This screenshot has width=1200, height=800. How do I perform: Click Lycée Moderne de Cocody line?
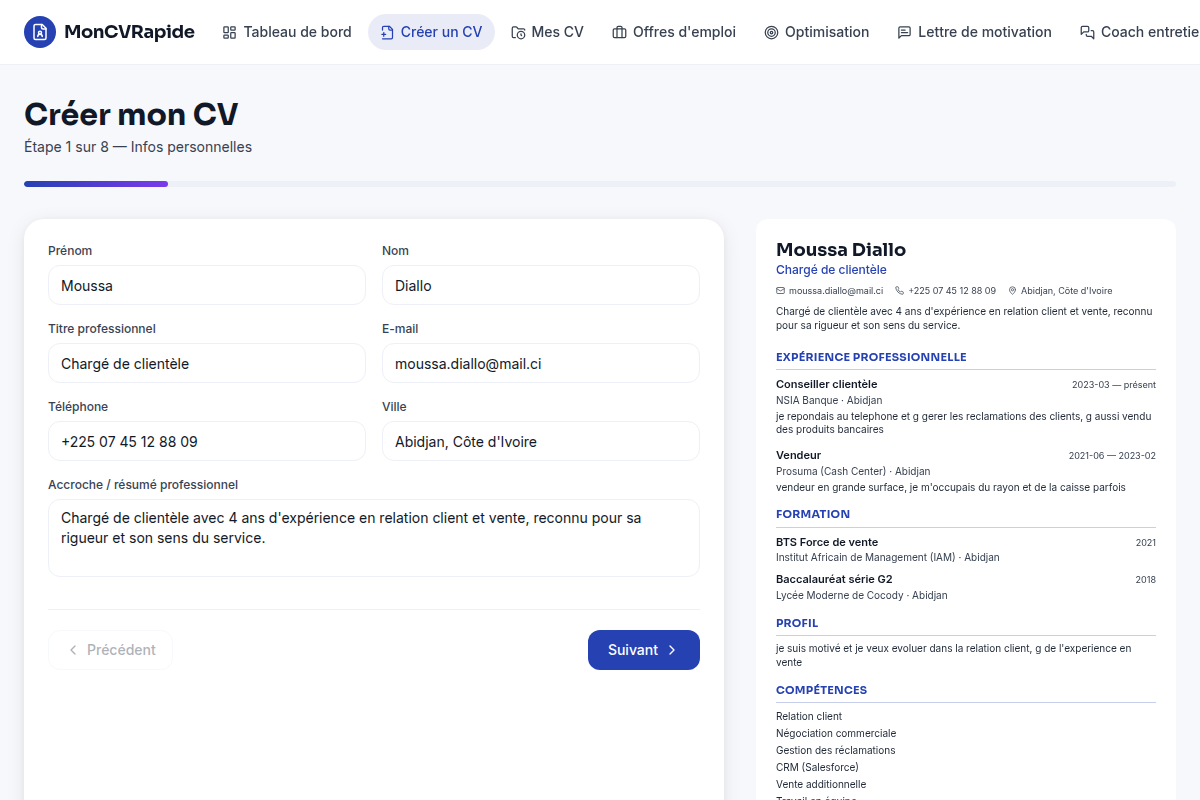click(x=862, y=595)
